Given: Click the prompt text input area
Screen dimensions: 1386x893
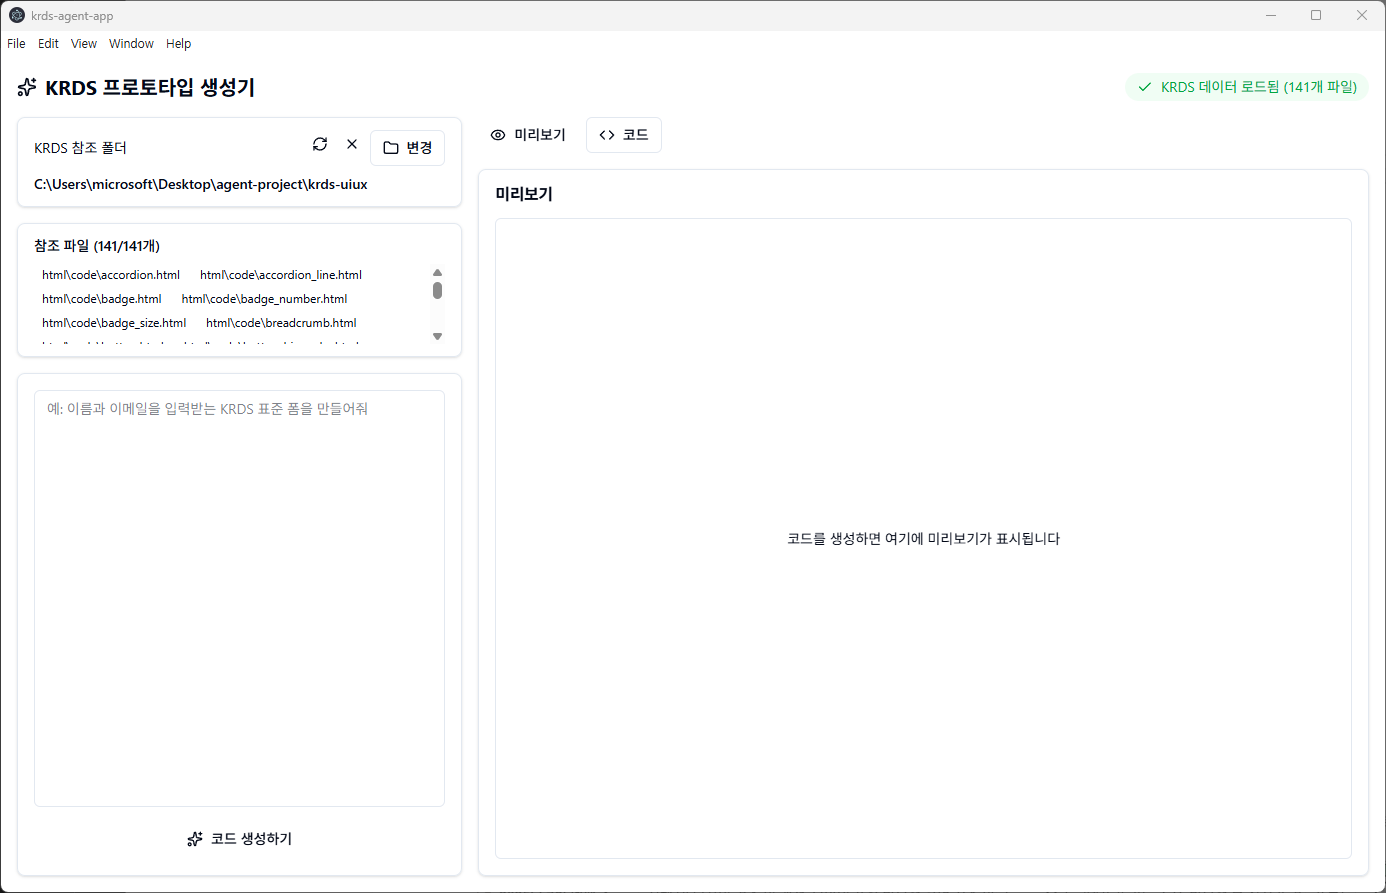Looking at the screenshot, I should point(239,598).
